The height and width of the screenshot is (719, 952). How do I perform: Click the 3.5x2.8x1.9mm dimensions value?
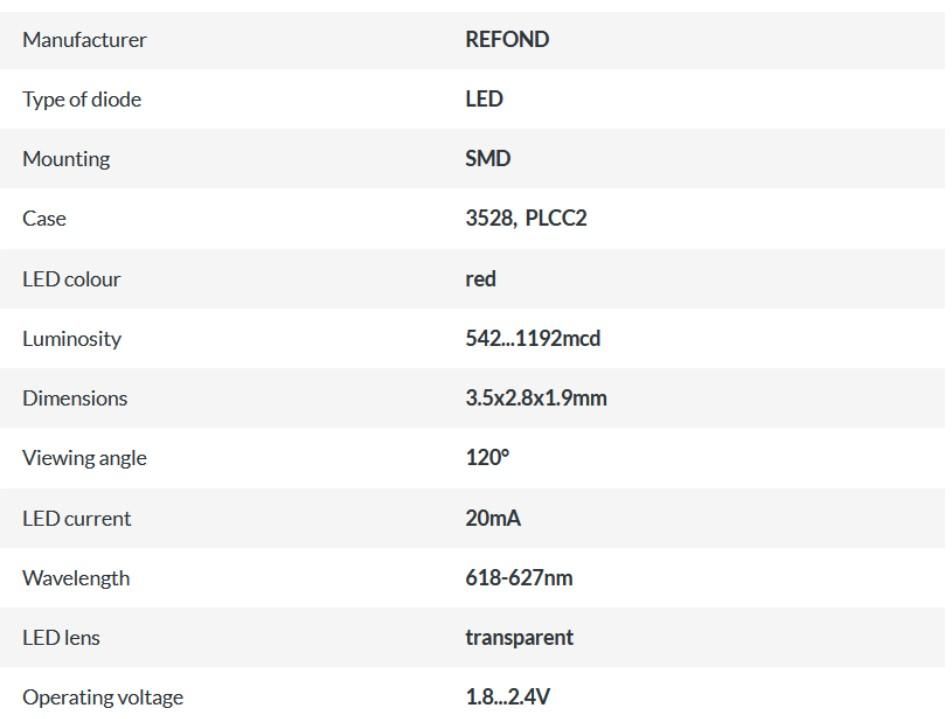(x=536, y=398)
